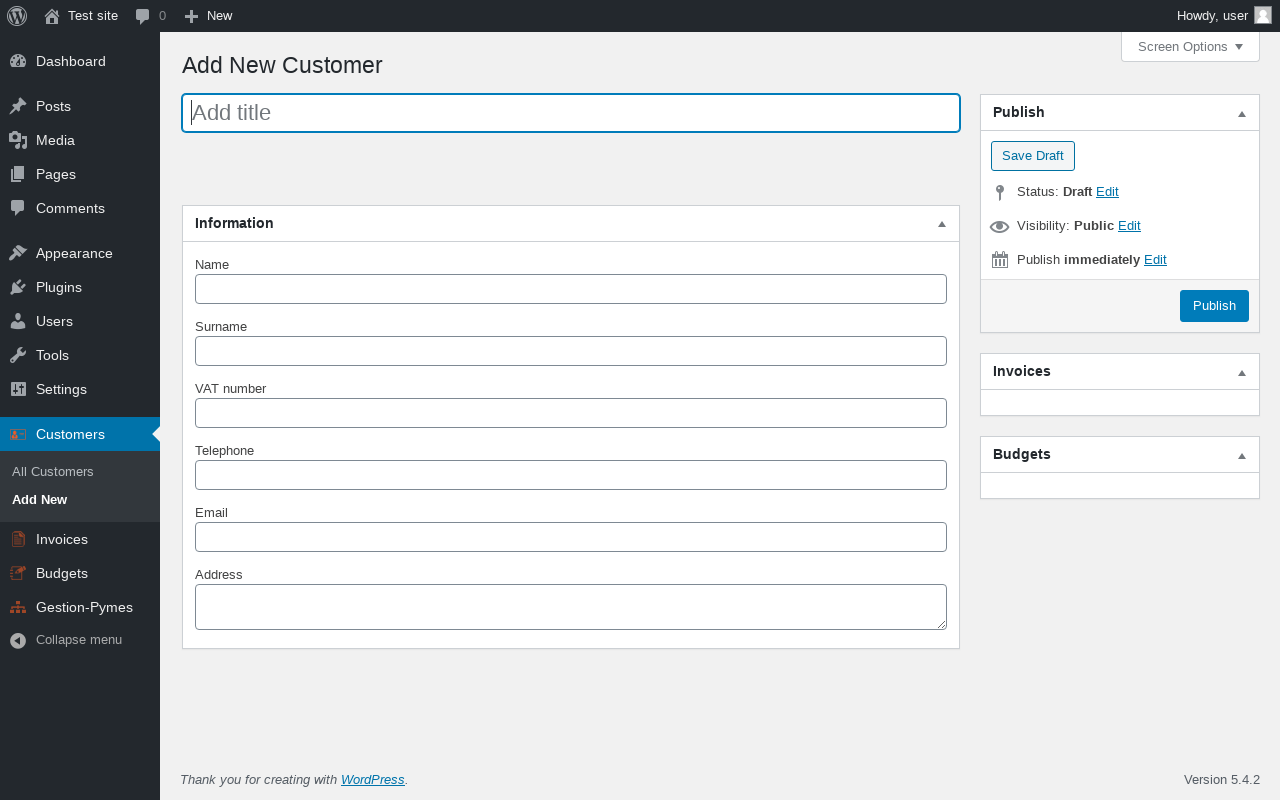Open the Test site home icon
This screenshot has width=1280, height=800.
(52, 16)
